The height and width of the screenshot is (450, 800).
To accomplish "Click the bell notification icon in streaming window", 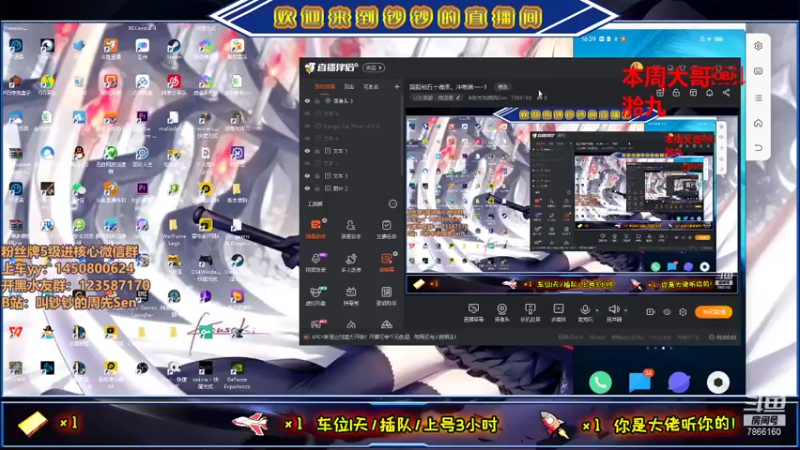I will click(710, 93).
